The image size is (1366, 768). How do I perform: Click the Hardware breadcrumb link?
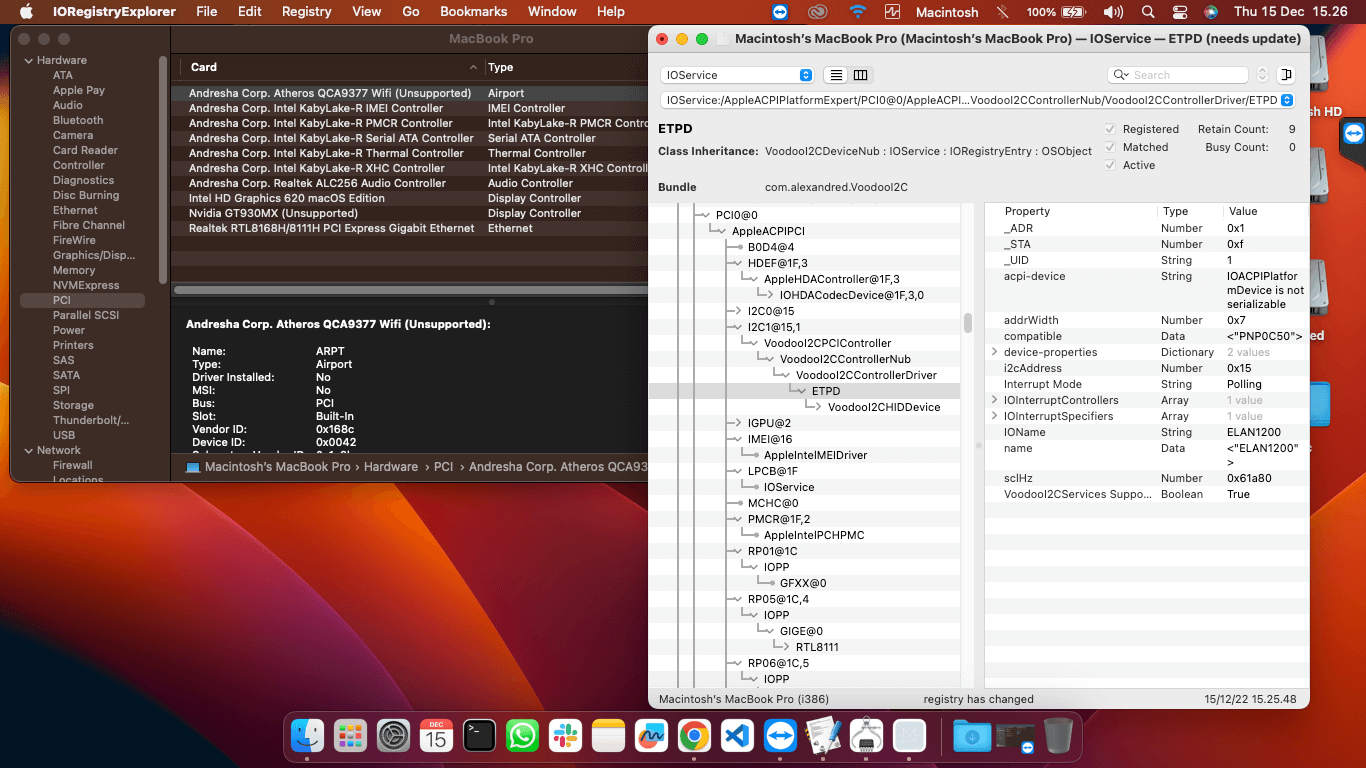(390, 466)
